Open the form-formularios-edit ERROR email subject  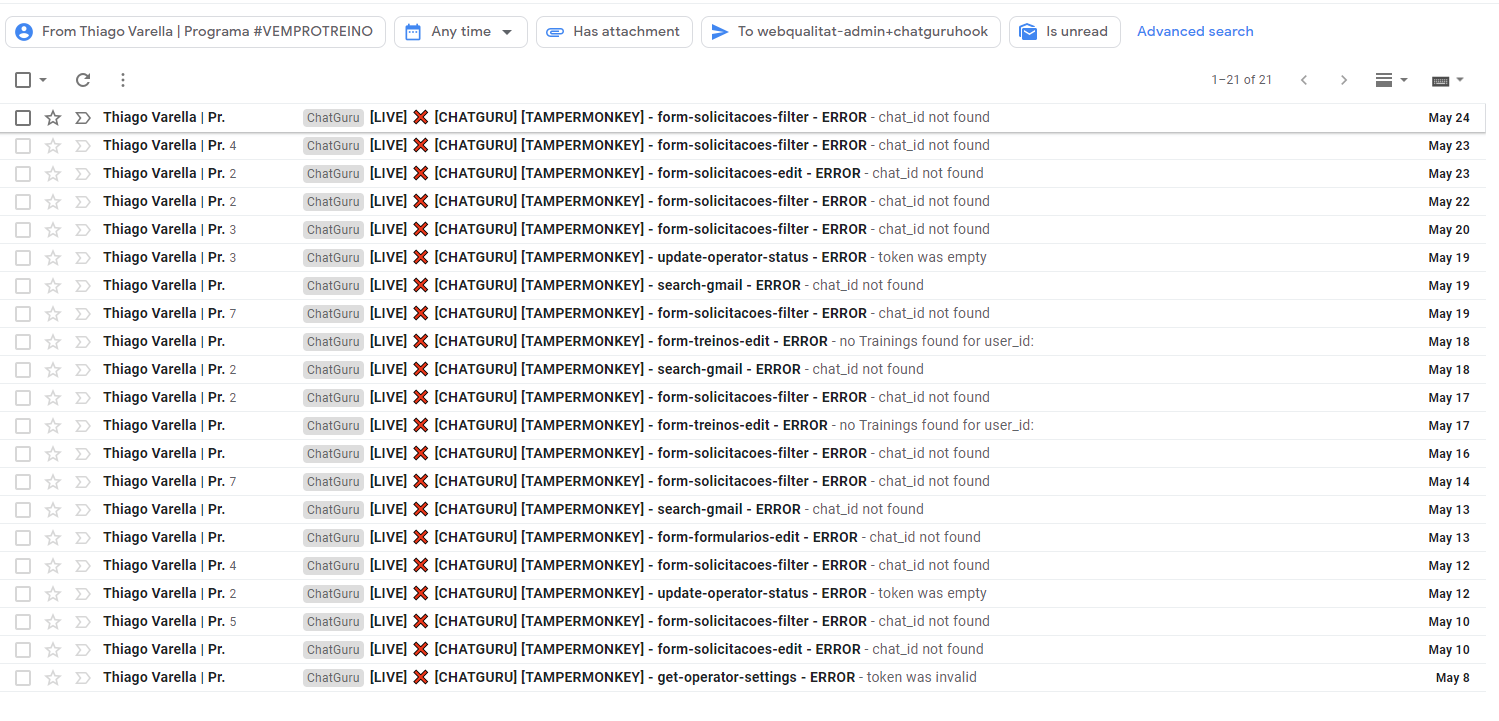[x=614, y=538]
